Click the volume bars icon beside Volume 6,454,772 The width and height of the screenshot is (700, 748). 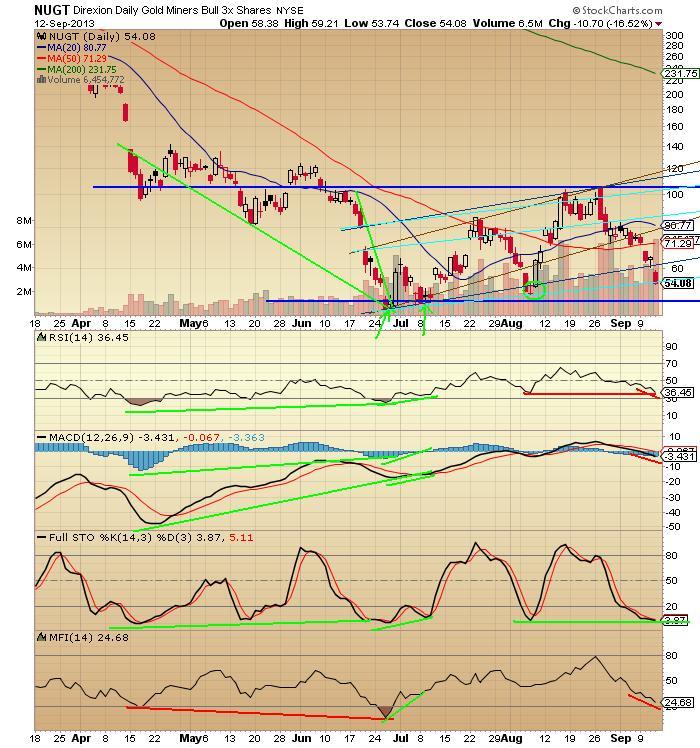(42, 80)
